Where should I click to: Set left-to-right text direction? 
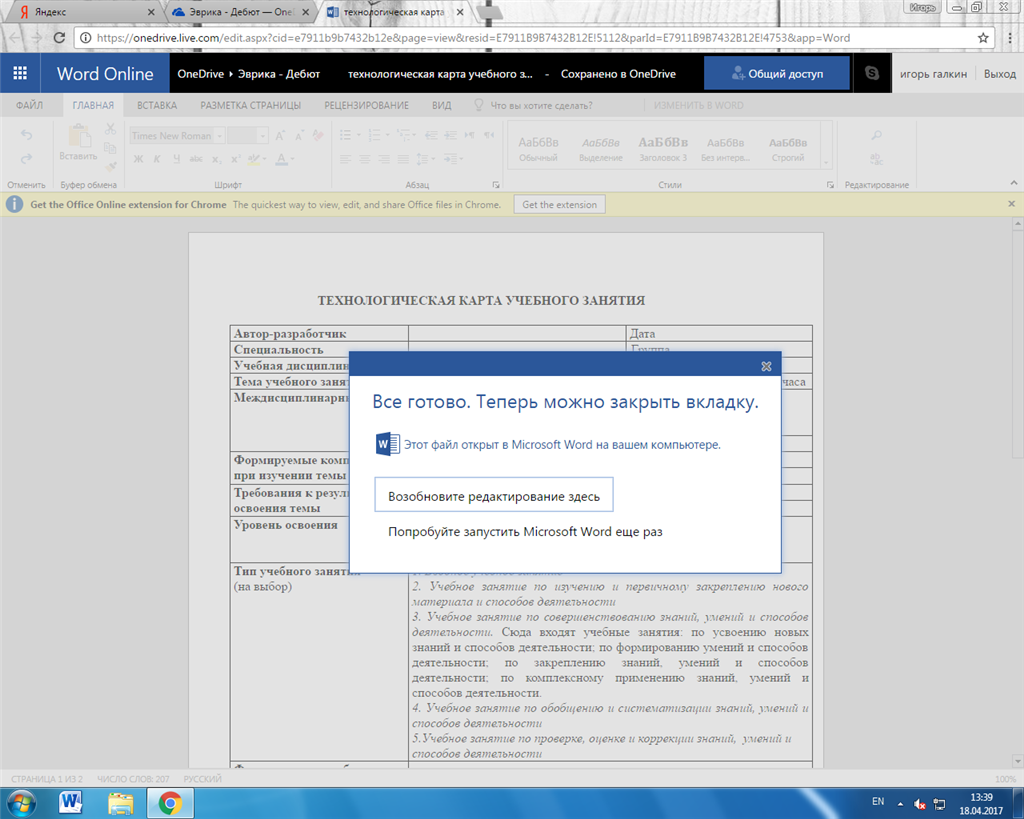pyautogui.click(x=470, y=135)
